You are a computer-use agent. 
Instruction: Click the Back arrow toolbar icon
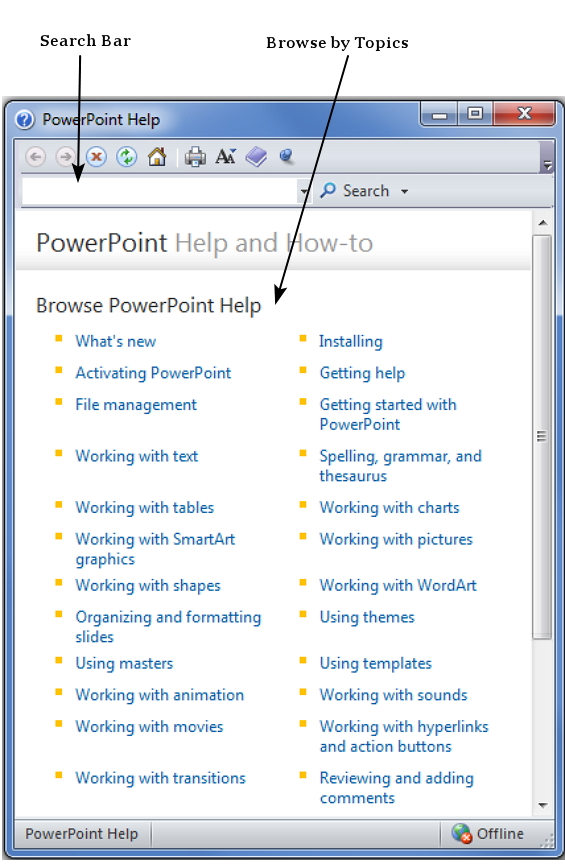35,157
